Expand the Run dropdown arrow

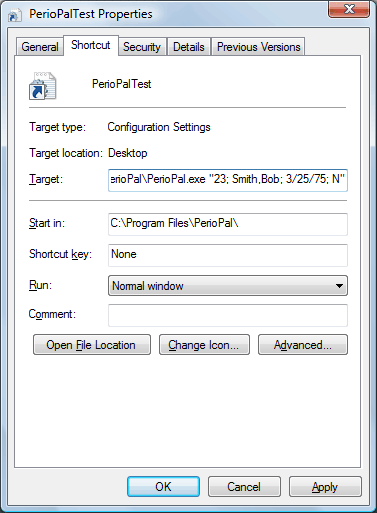[x=339, y=286]
